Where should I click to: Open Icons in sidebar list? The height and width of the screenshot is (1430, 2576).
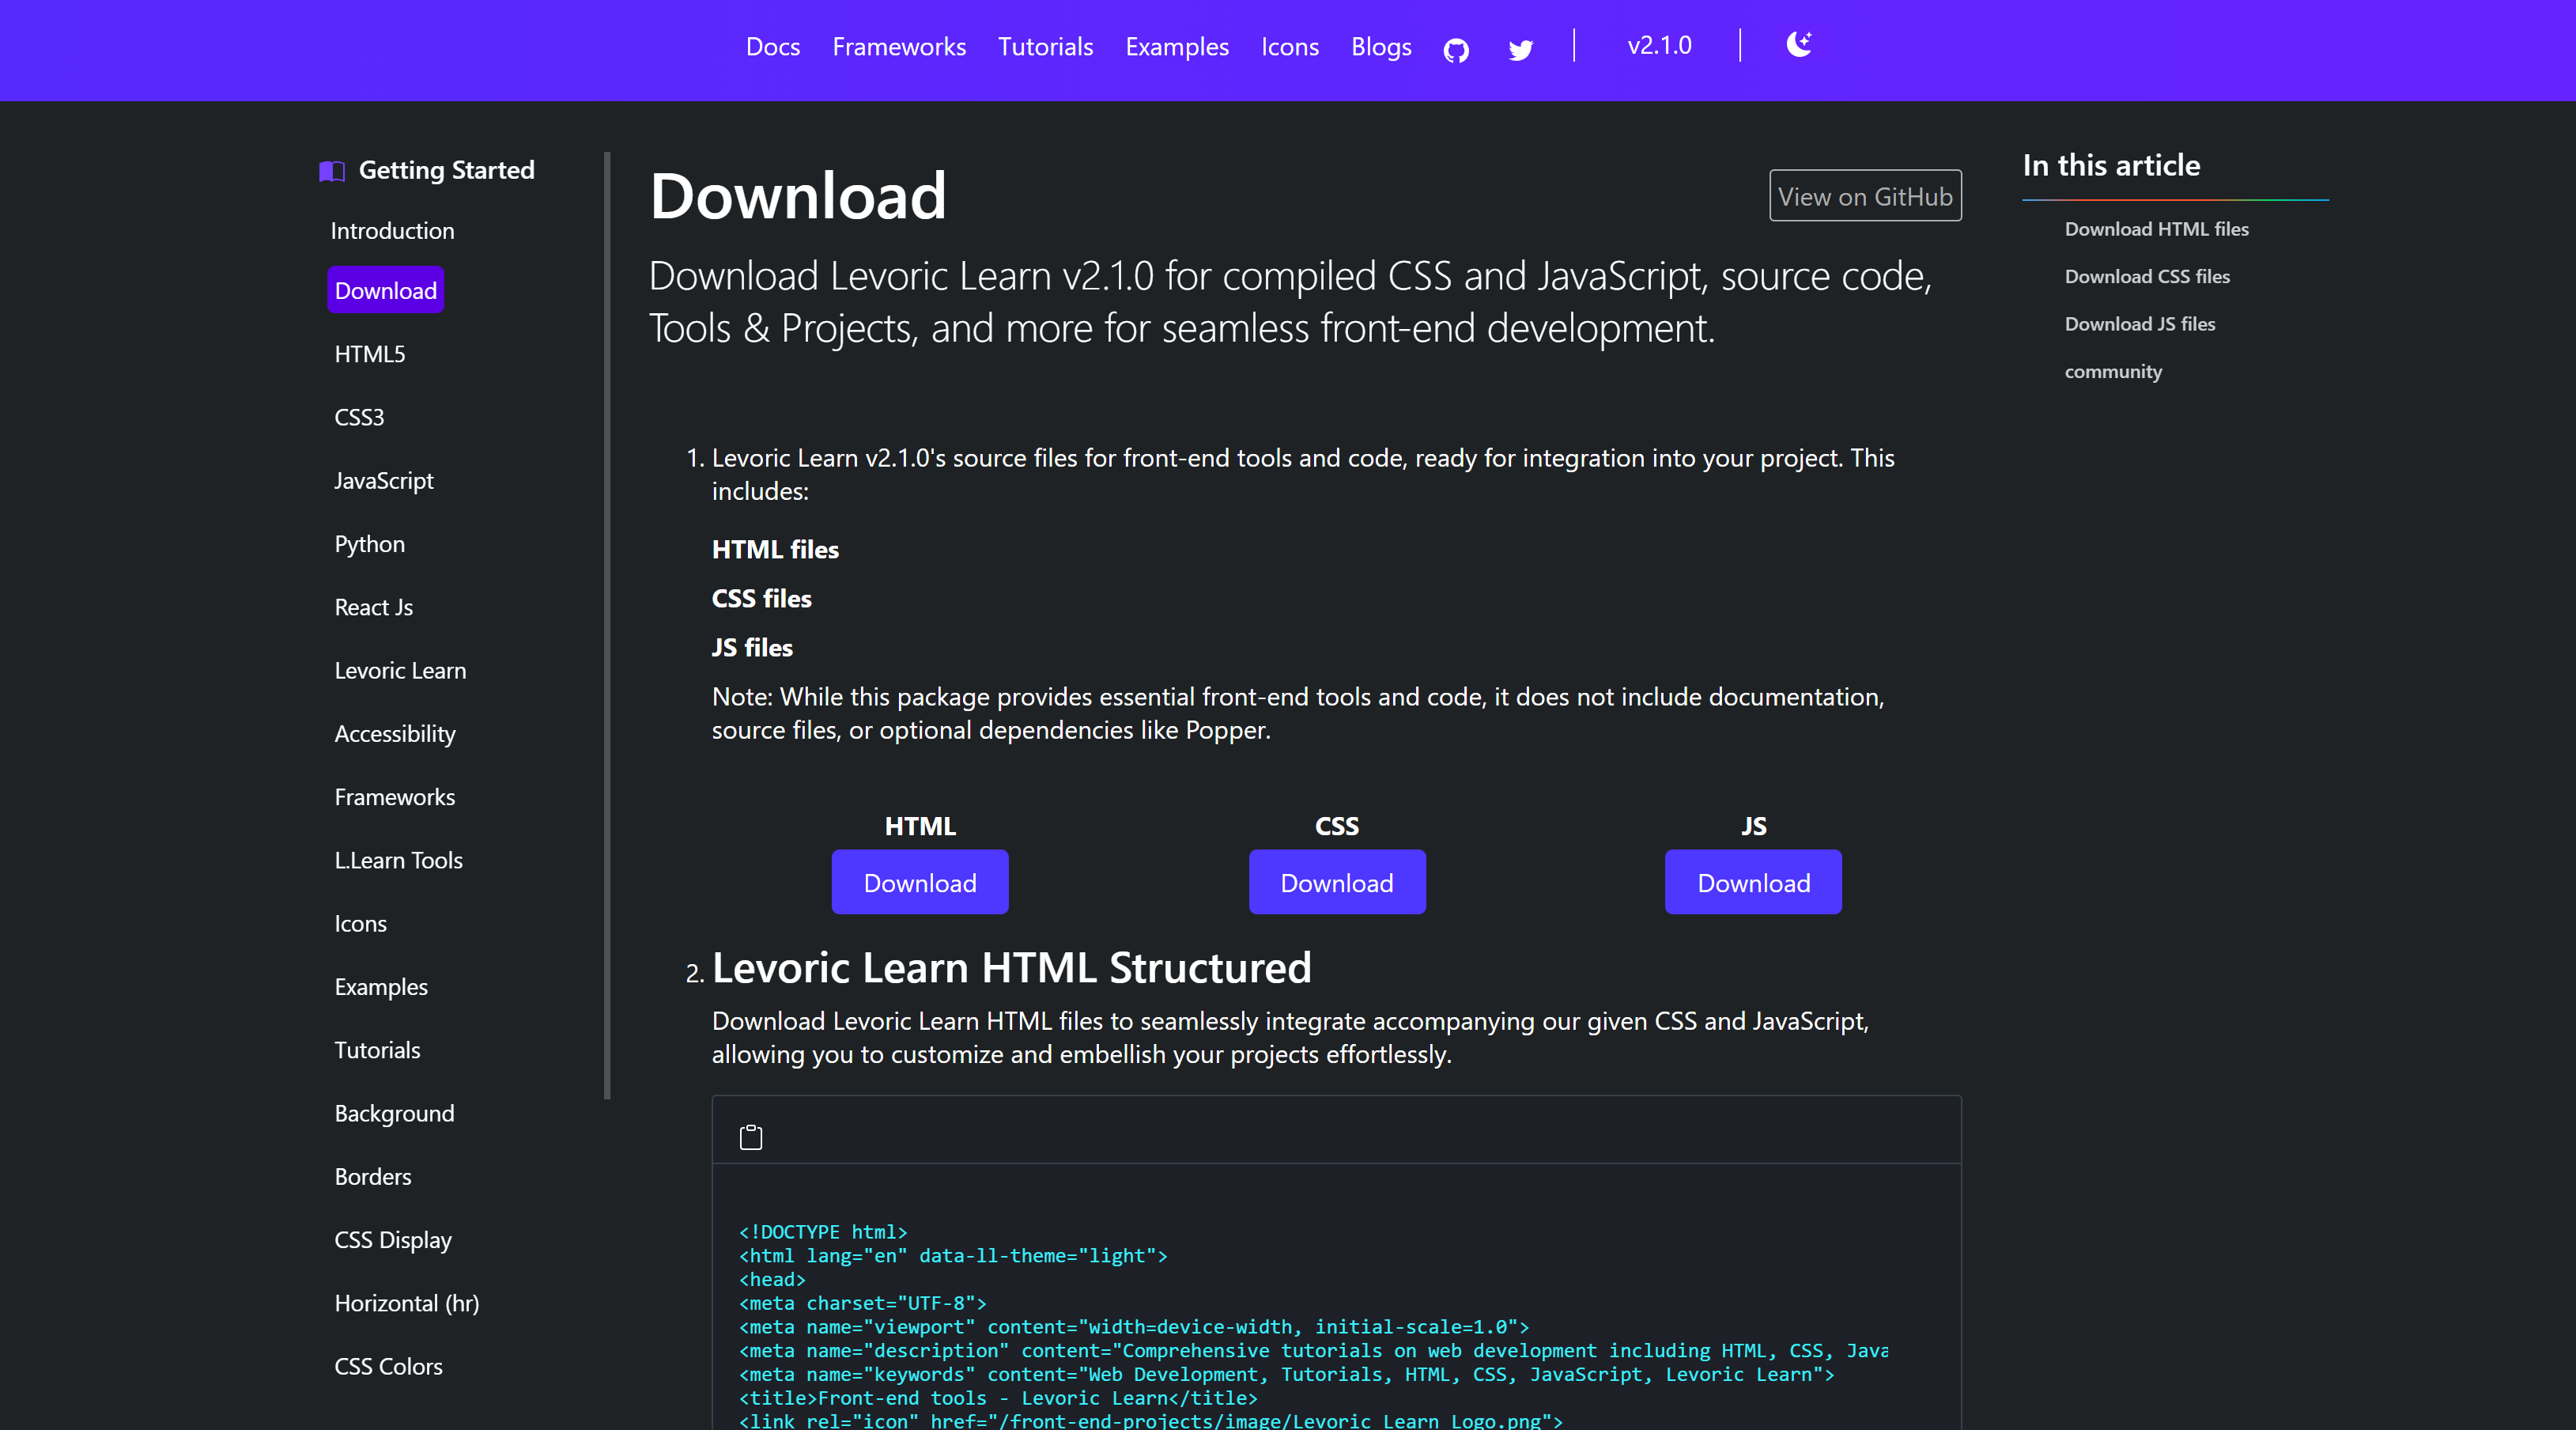361,924
